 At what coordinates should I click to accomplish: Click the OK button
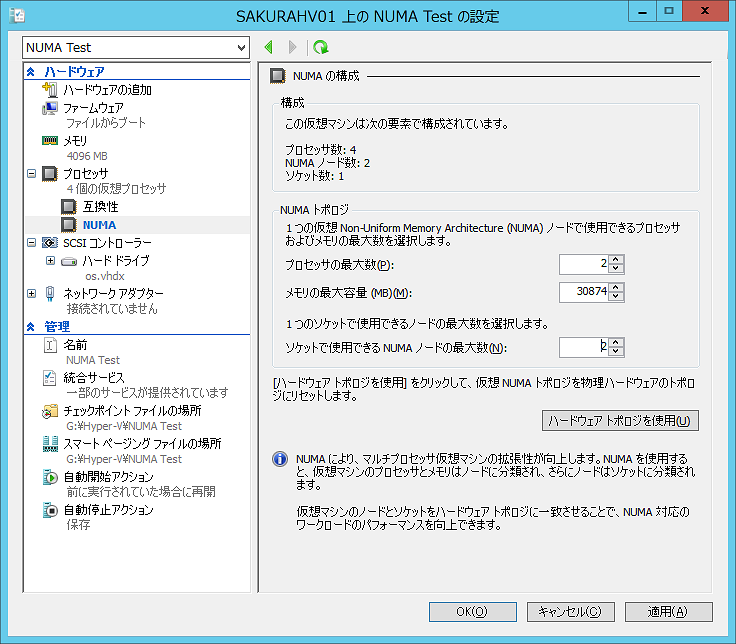point(473,612)
